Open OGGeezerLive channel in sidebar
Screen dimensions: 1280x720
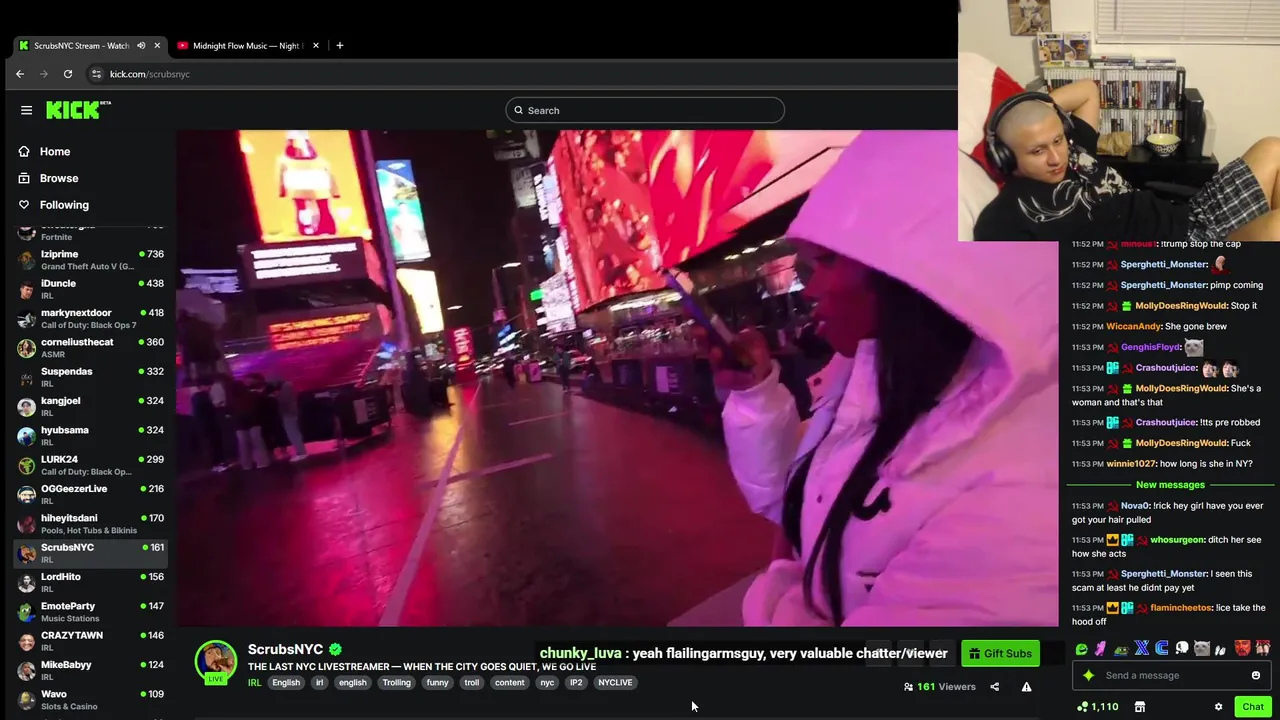90,495
